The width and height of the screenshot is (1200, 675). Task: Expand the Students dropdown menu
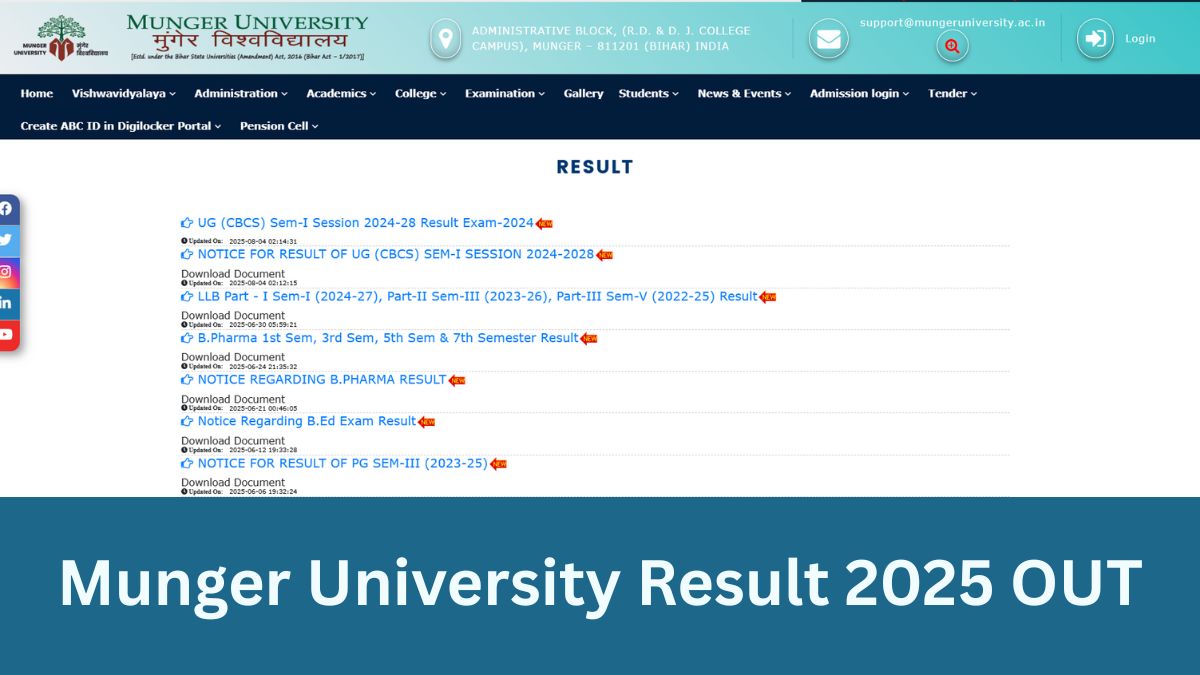click(x=648, y=93)
